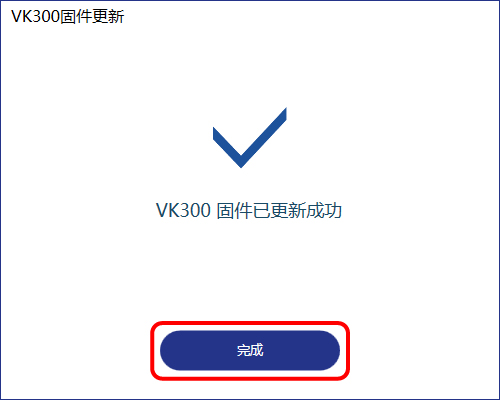Click the 固件更新 characters in the title
Viewport: 500px width, 400px height.
coord(92,16)
